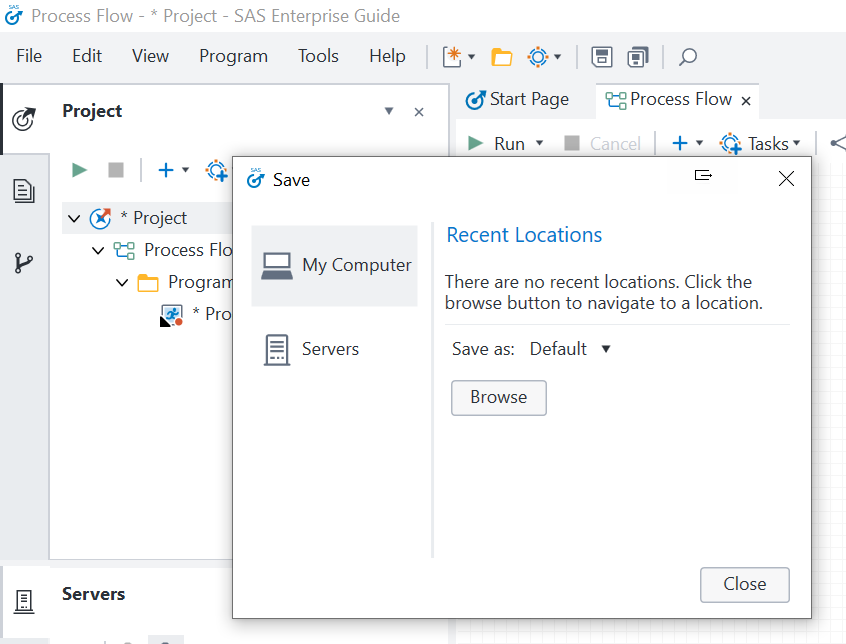
Task: Open the Save All icon on the toolbar
Action: pos(638,57)
